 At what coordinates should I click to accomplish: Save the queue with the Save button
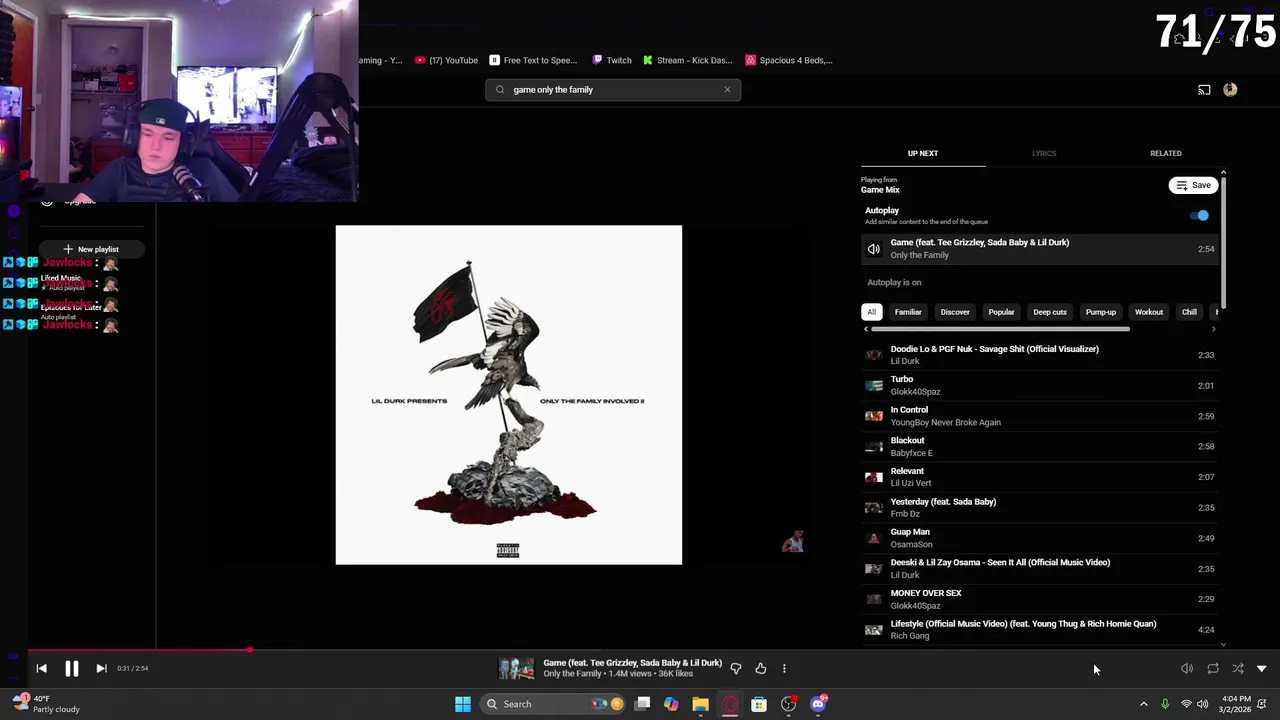[1193, 185]
